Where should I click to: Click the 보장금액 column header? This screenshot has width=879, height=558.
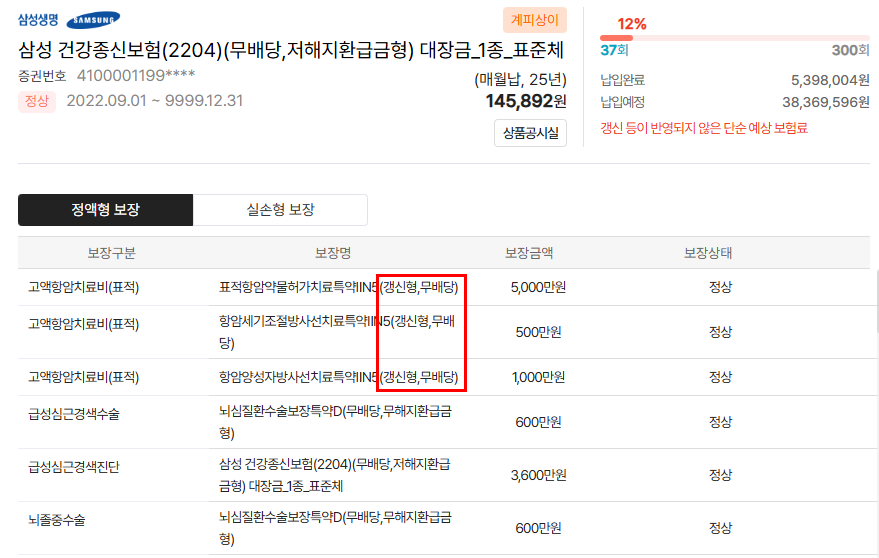(x=529, y=253)
